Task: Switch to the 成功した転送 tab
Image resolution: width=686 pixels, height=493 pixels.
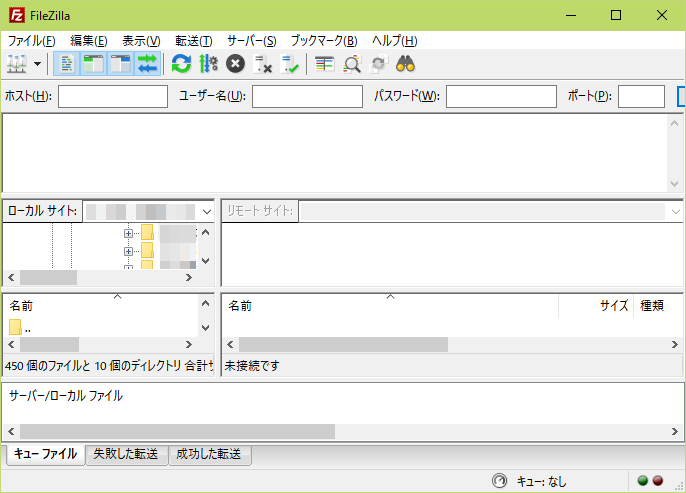Action: [x=209, y=454]
